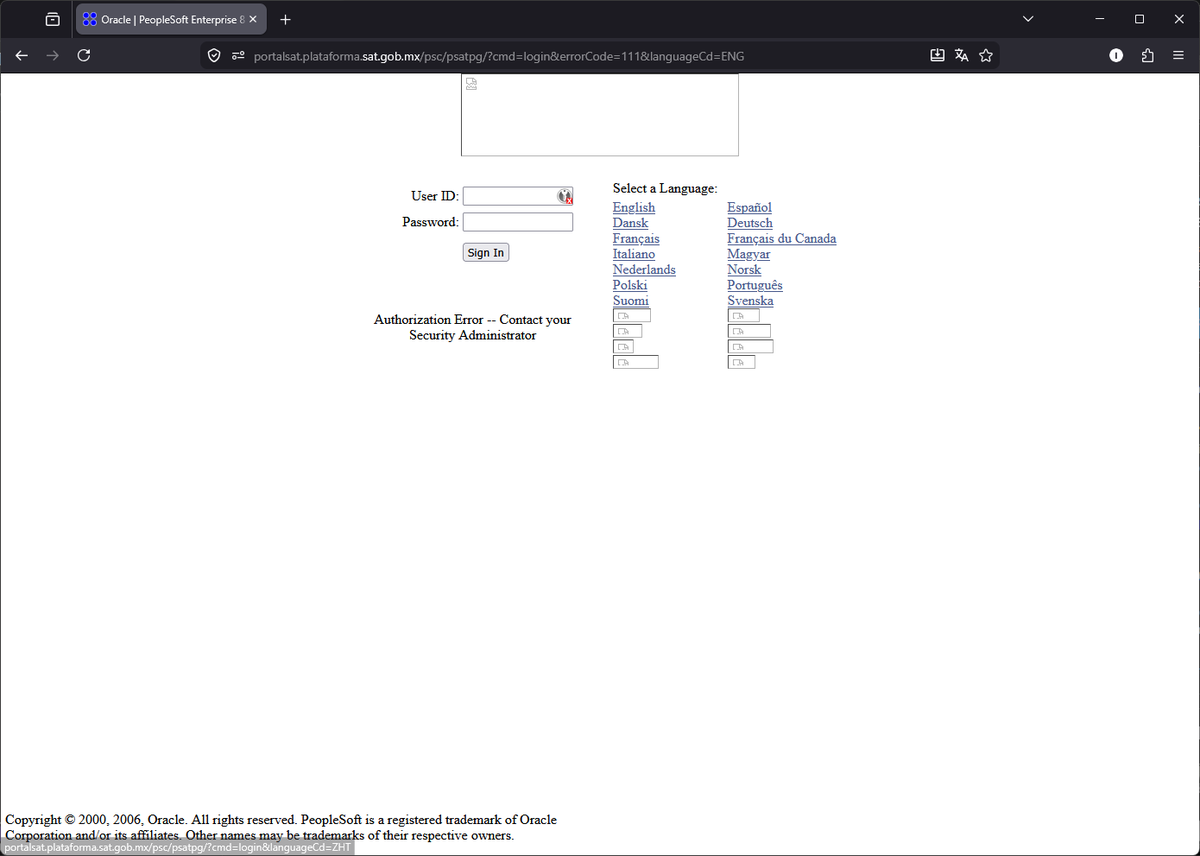
Task: Click the shield tracking protection icon
Action: point(214,56)
